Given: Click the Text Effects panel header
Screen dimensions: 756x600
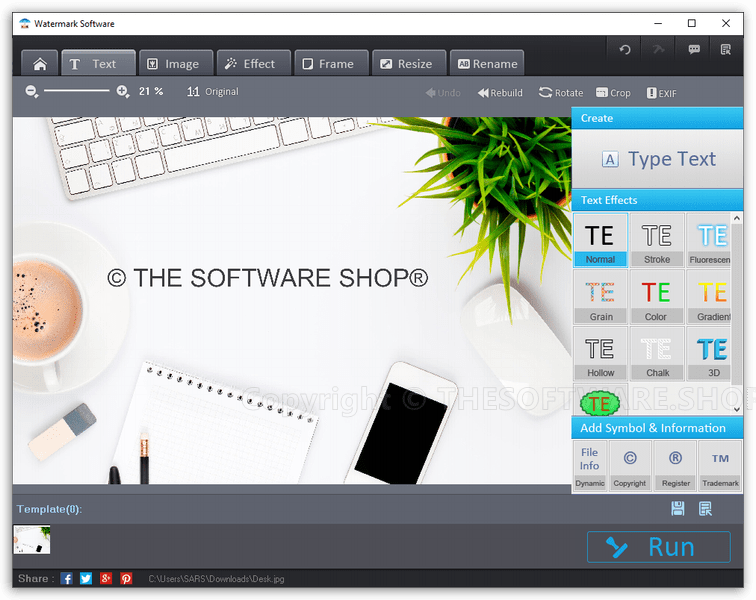Looking at the screenshot, I should pos(658,200).
